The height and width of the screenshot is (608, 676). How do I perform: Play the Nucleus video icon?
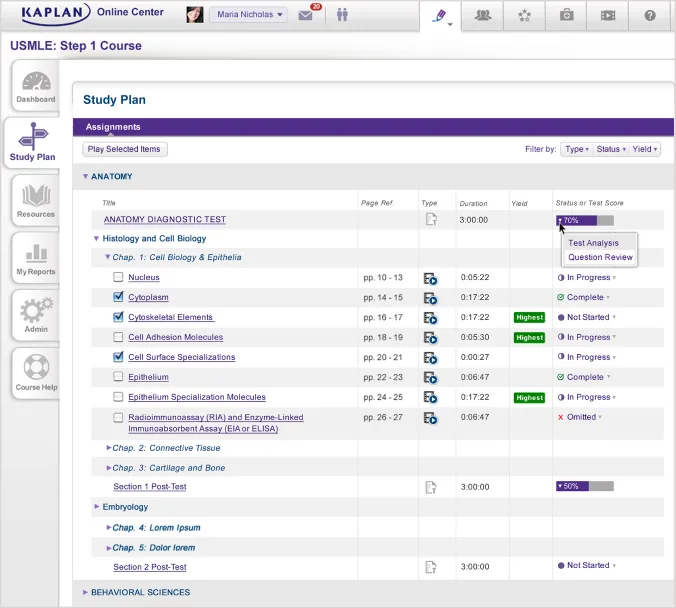(x=430, y=279)
